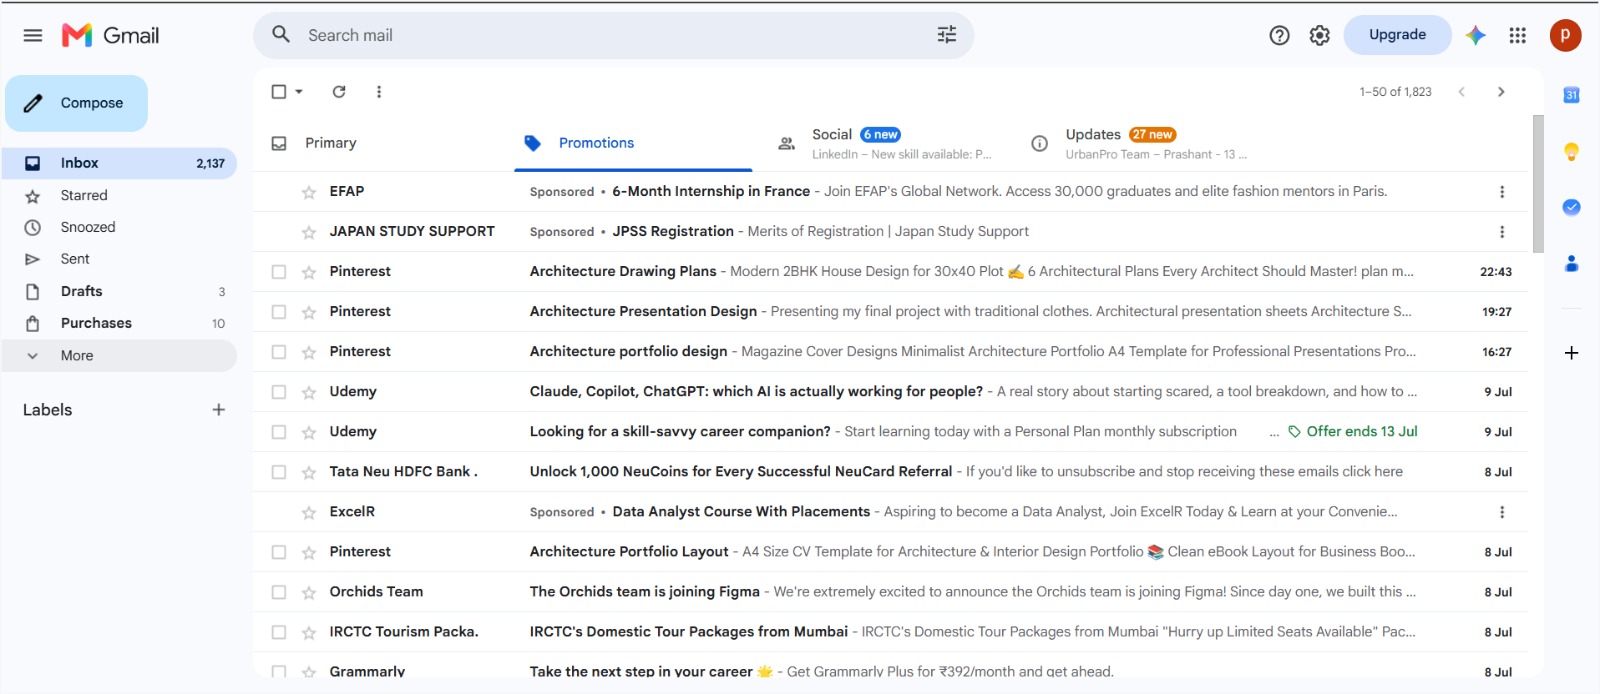Open the 6-Month Internship in France ad
This screenshot has height=694, width=1600.
point(890,192)
